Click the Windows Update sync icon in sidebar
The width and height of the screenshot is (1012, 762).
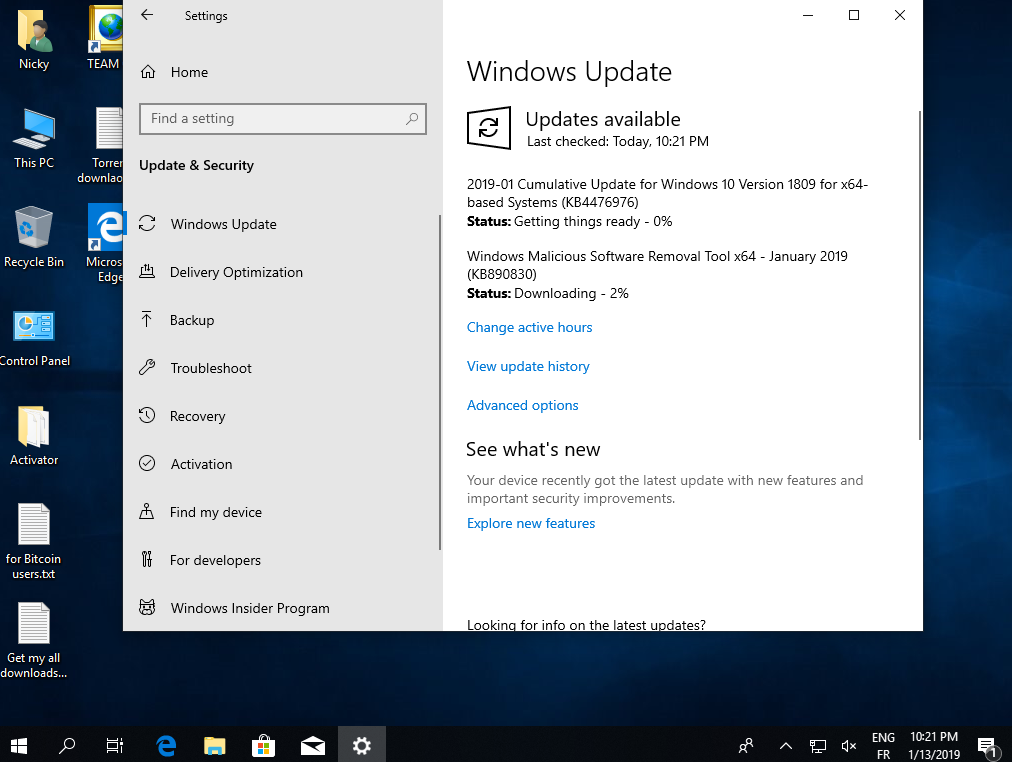(147, 223)
